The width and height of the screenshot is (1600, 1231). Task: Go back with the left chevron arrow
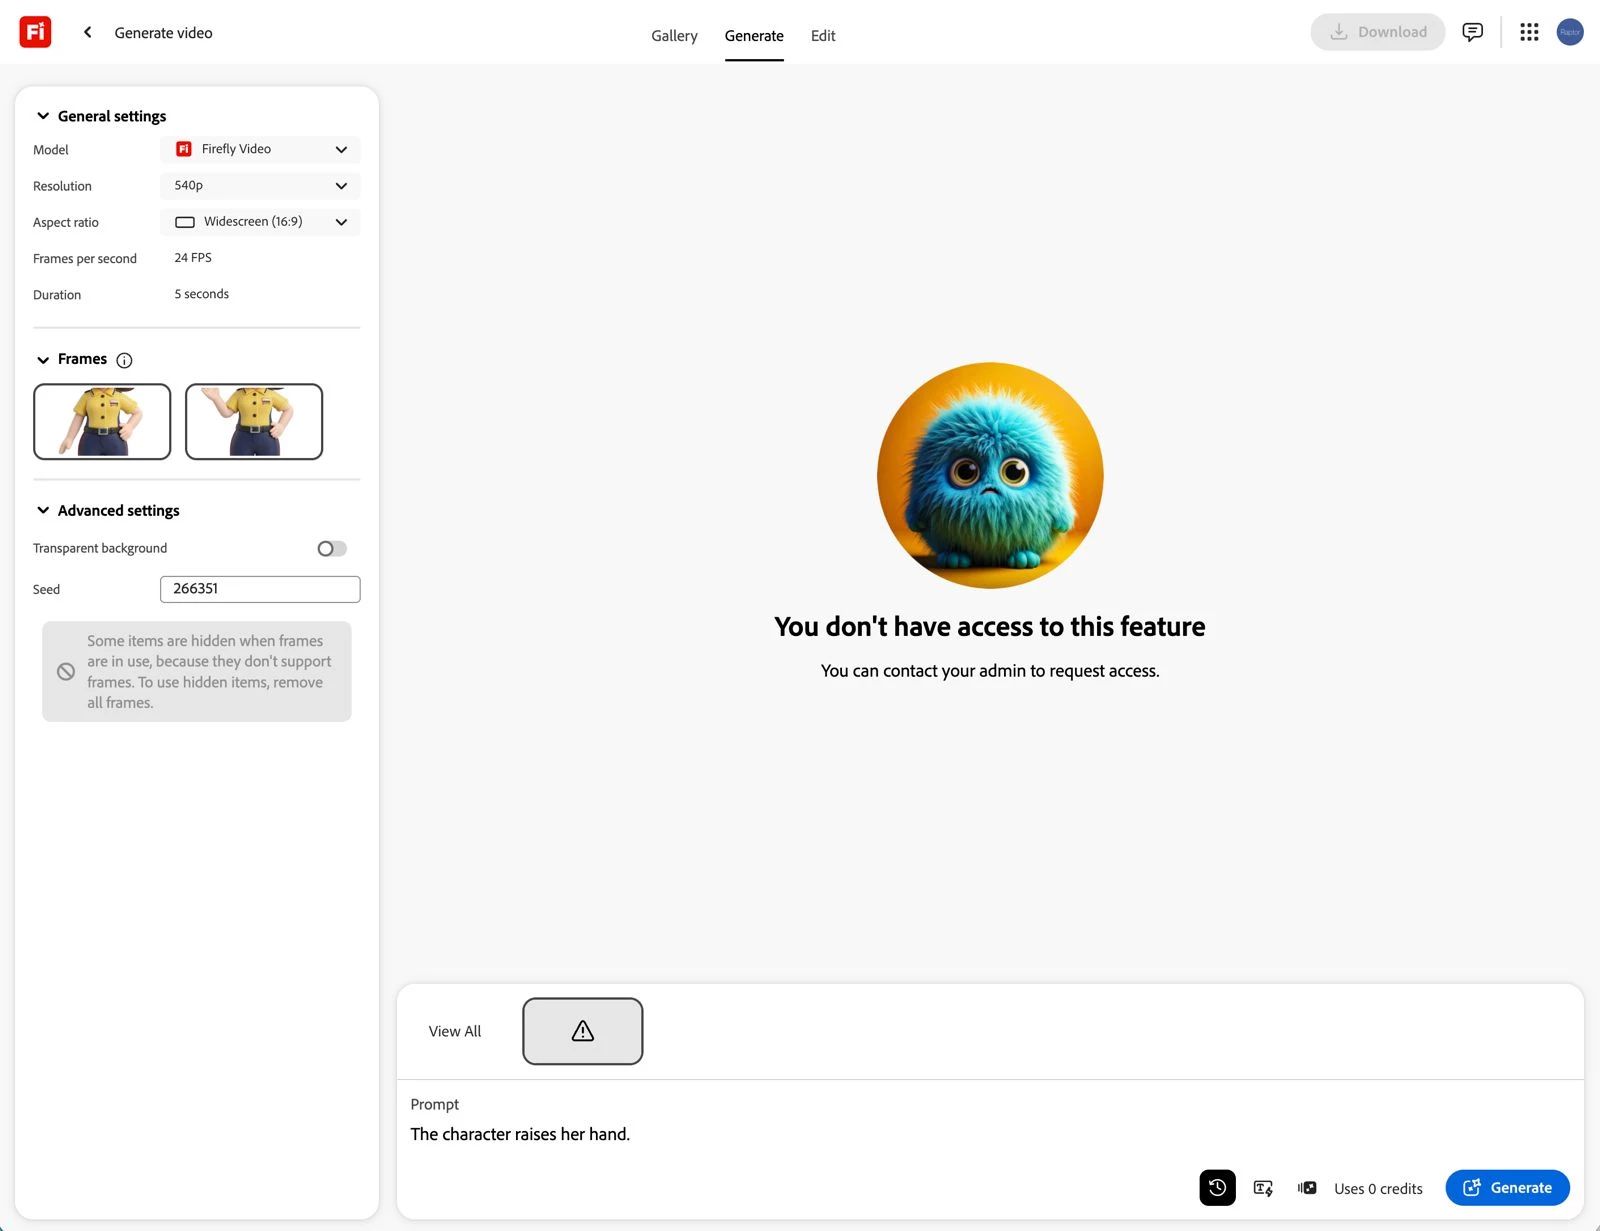(88, 32)
